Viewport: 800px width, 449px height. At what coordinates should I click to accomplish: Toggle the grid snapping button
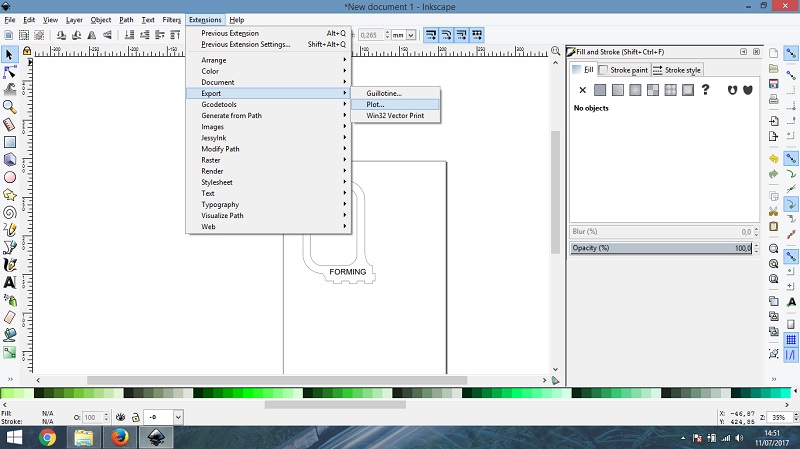(791, 339)
